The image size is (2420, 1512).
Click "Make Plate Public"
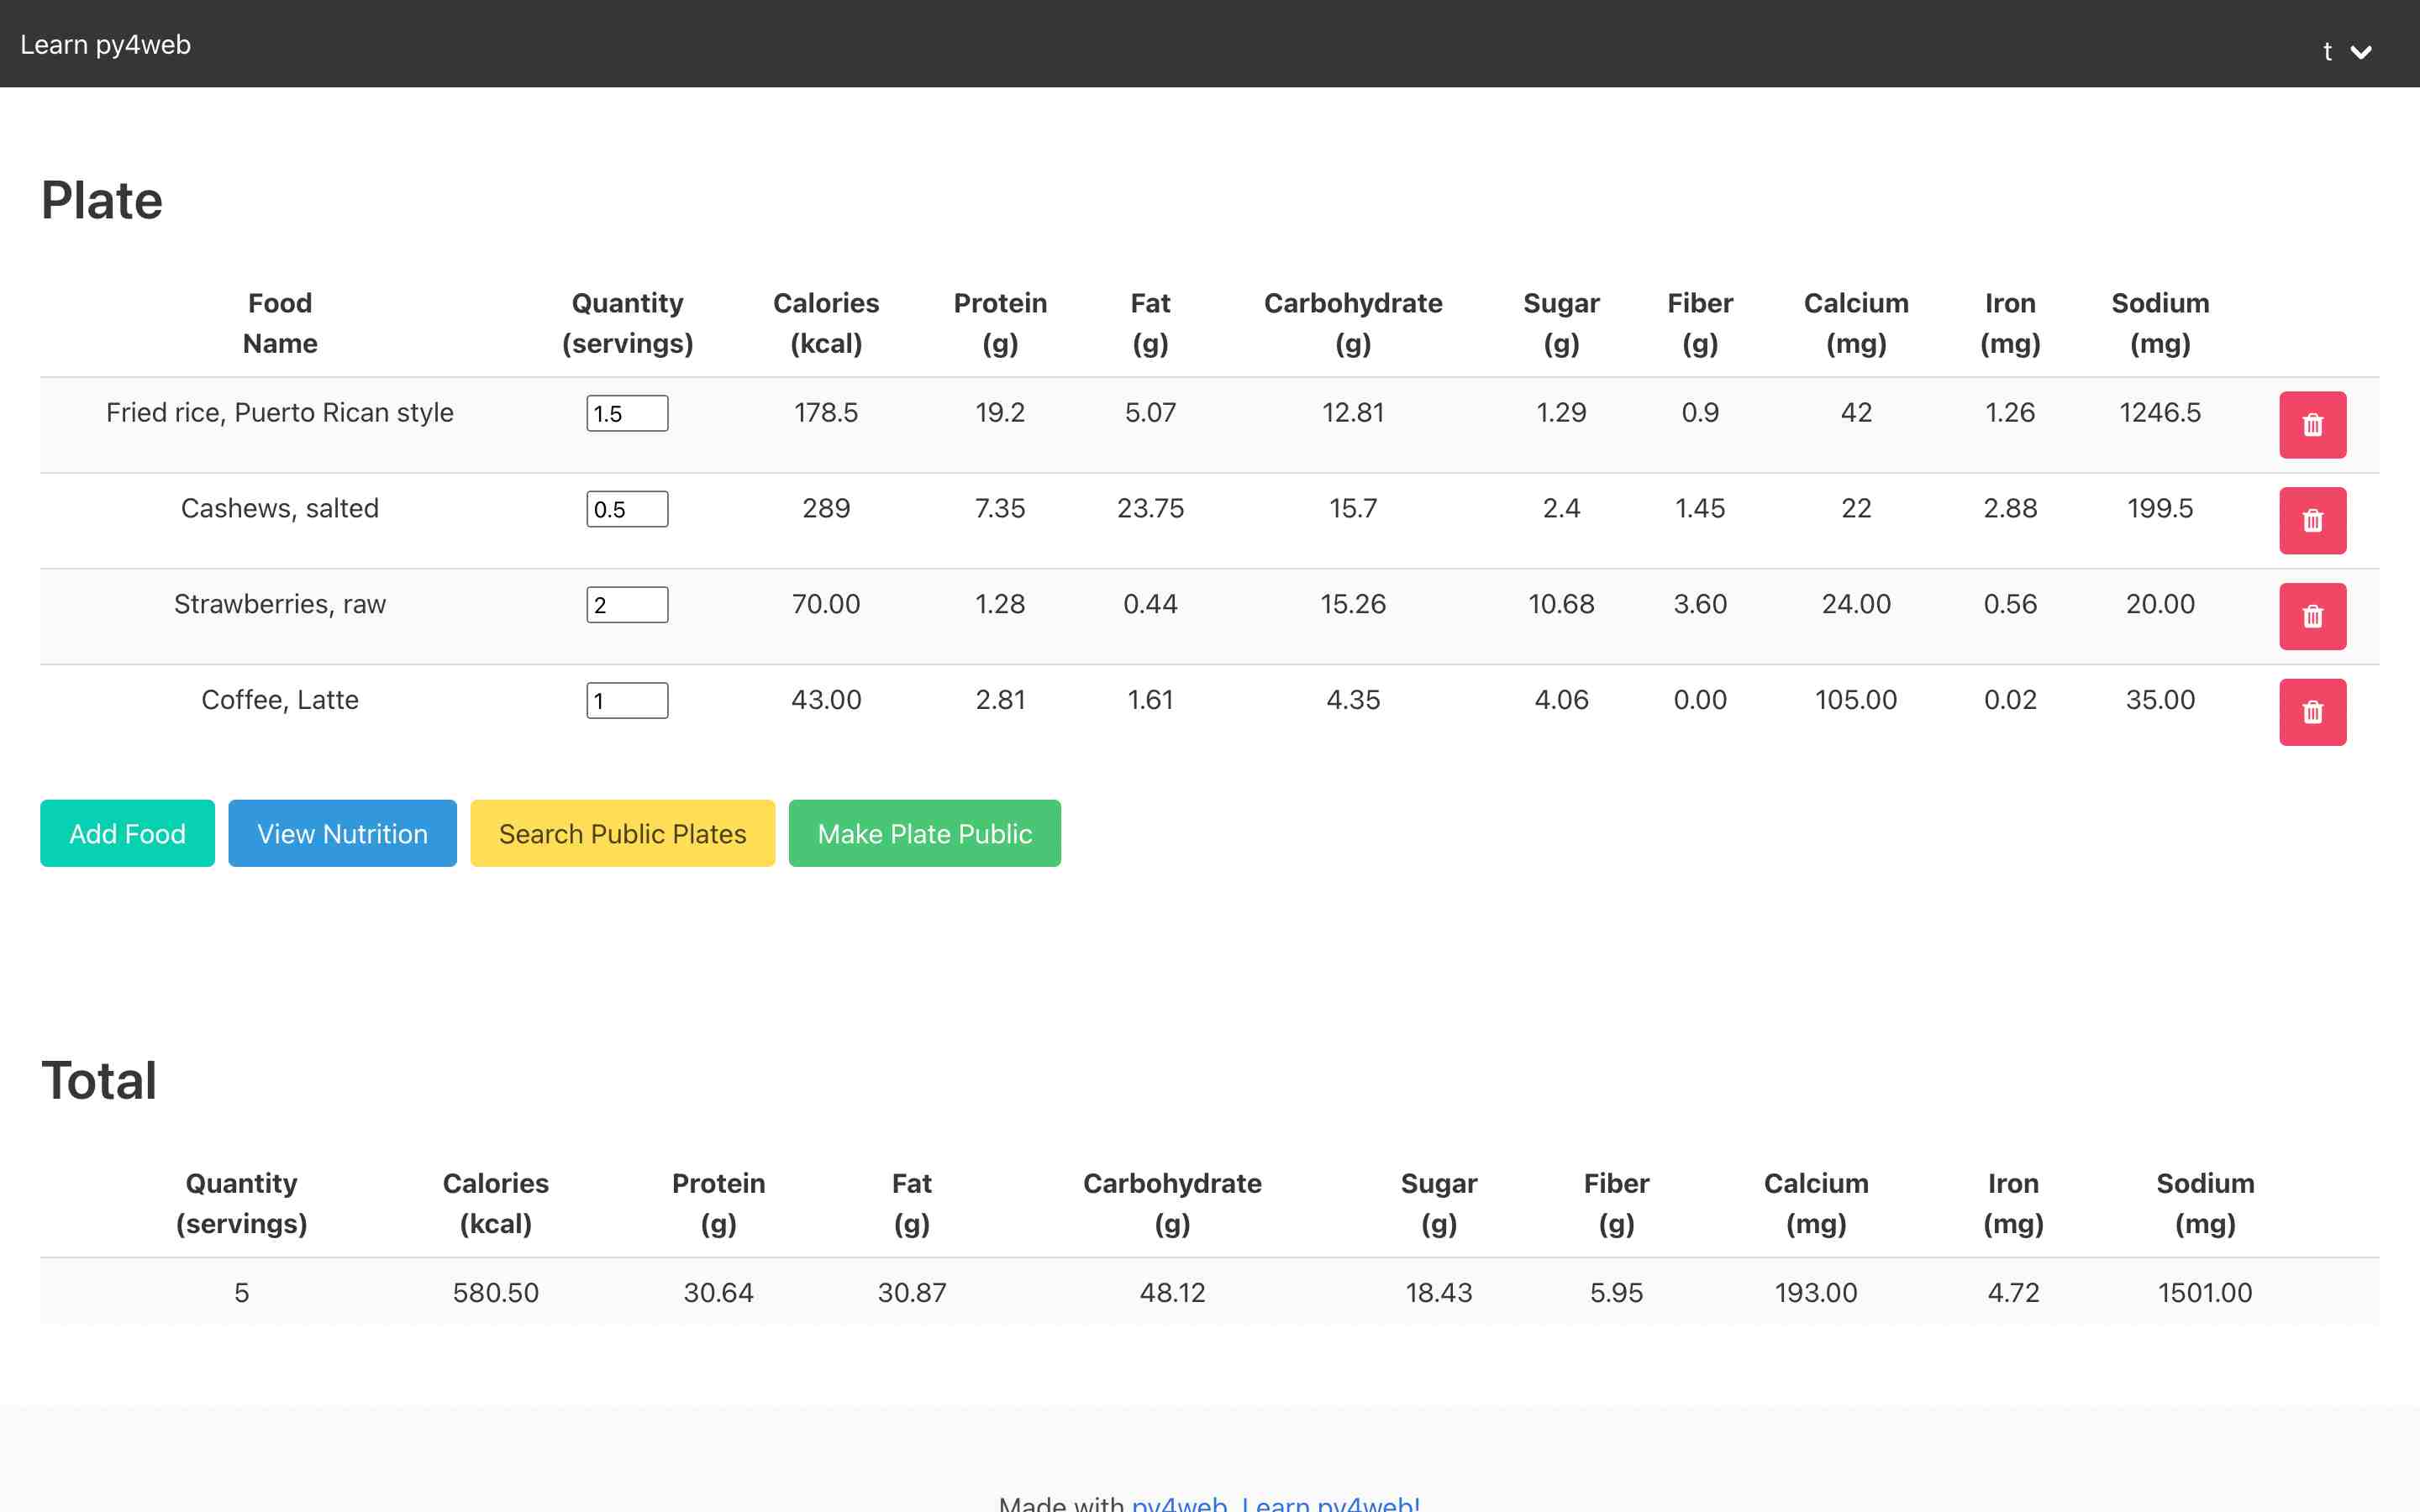(924, 833)
